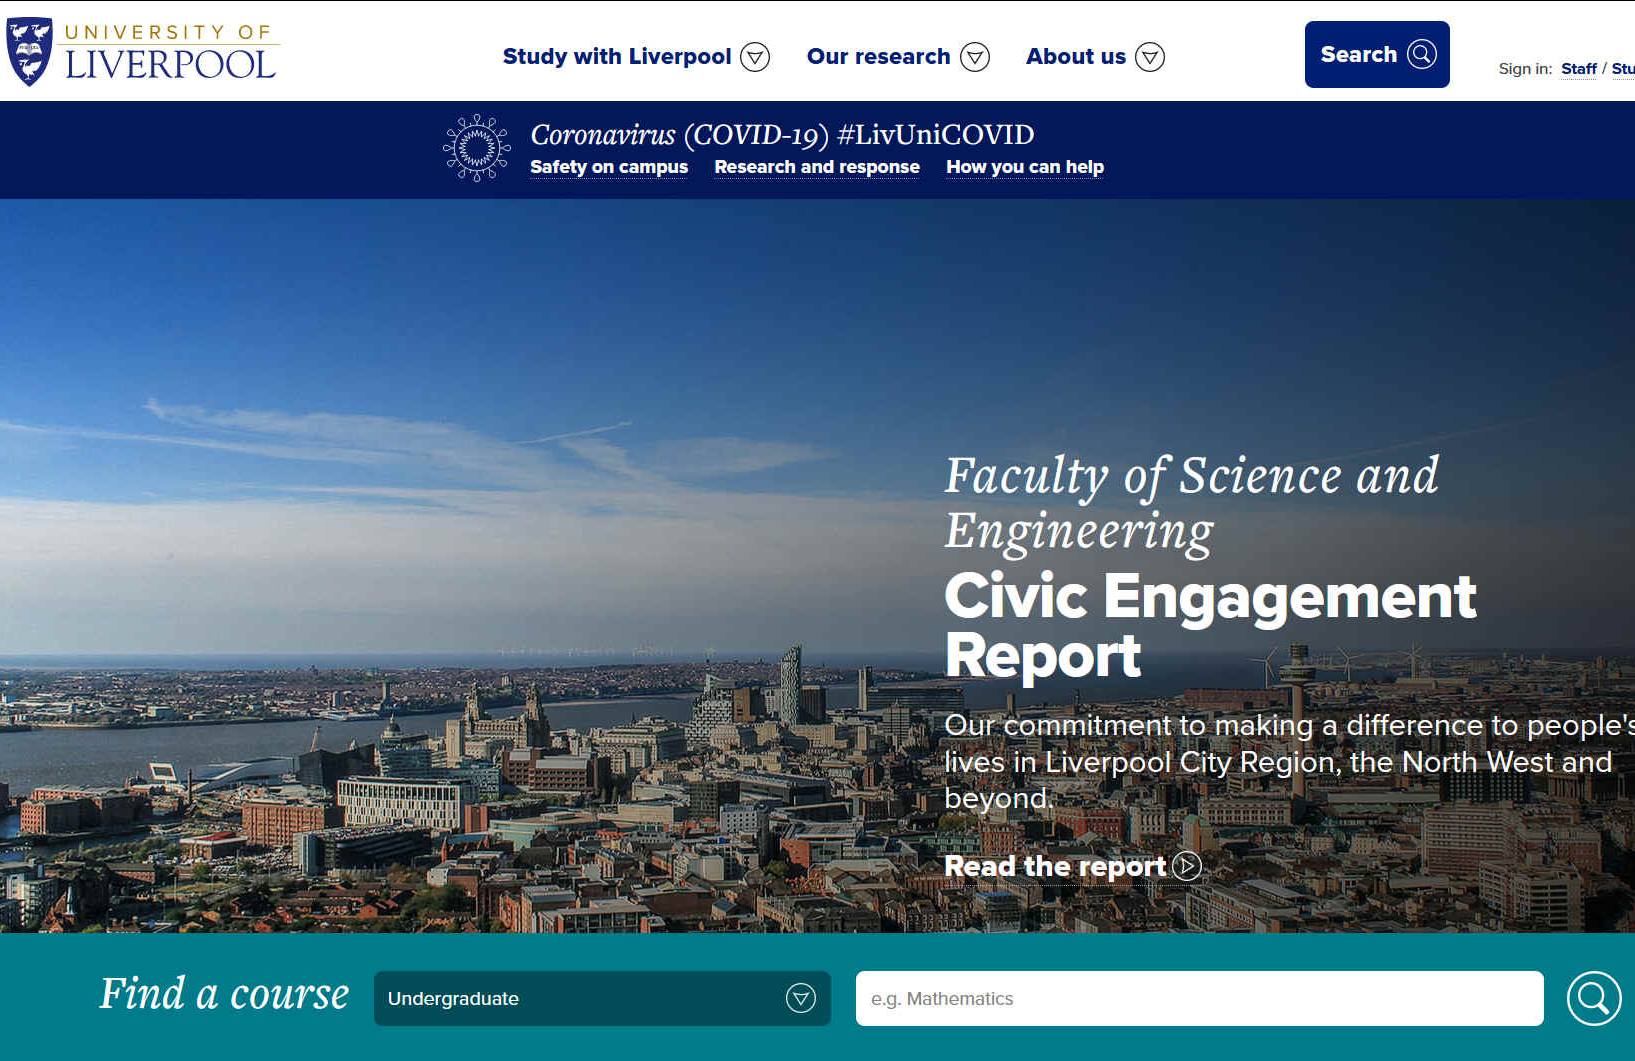
Task: Click the Read the report link
Action: (1072, 866)
